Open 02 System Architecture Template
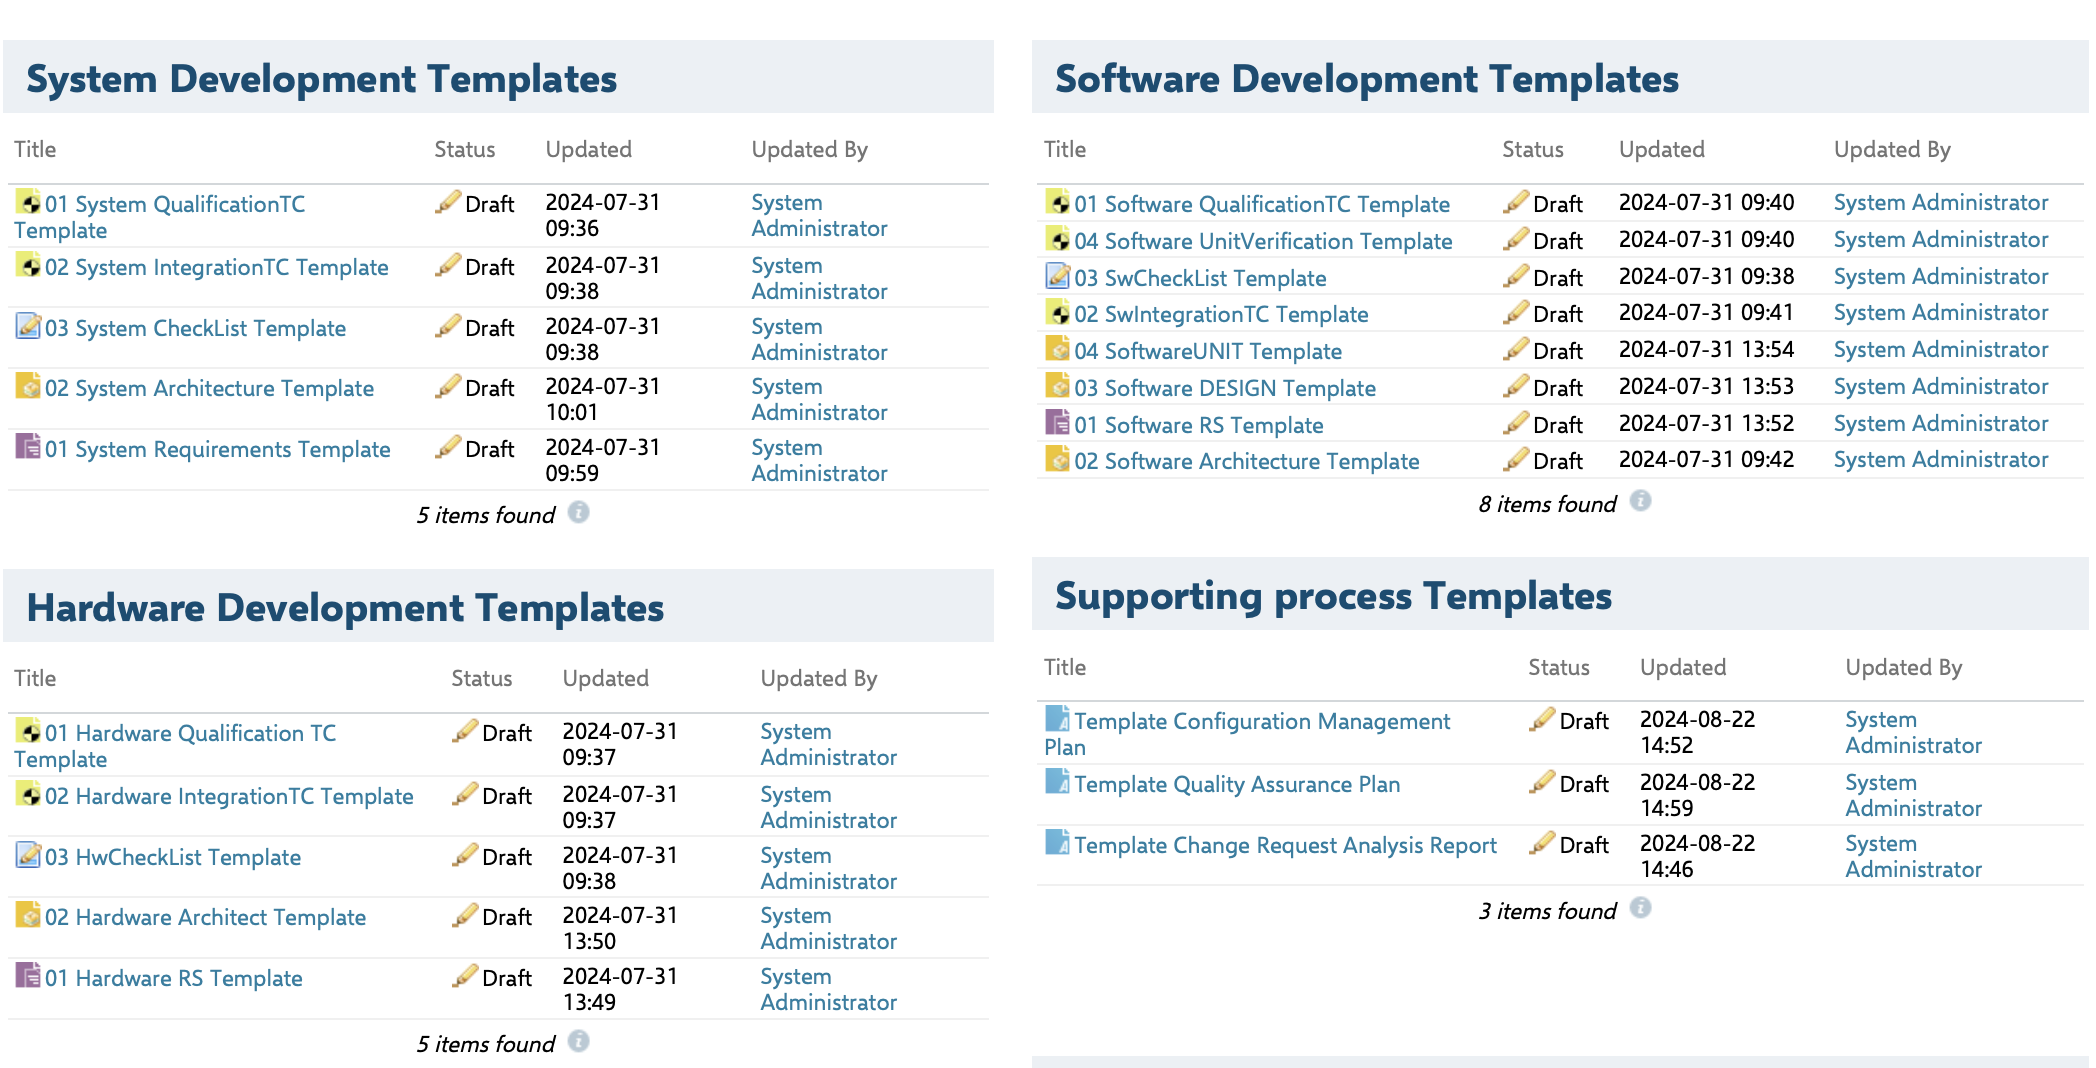The image size is (2096, 1068). click(209, 388)
